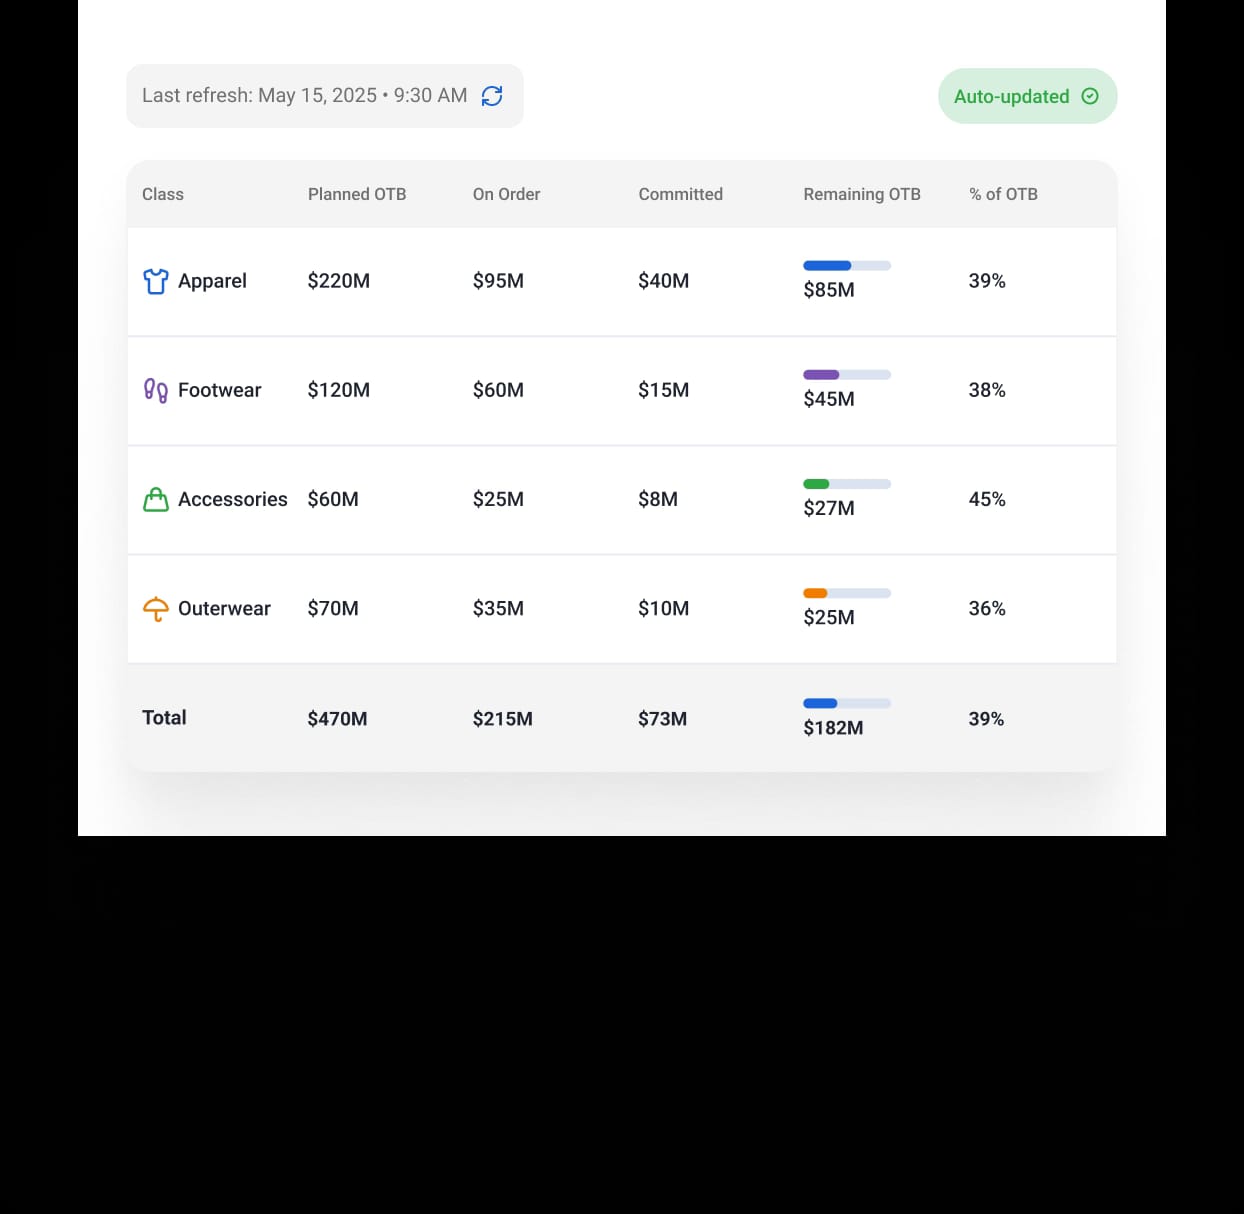Viewport: 1244px width, 1214px height.
Task: Click Apparel blue remaining OTB progress bar
Action: click(847, 266)
